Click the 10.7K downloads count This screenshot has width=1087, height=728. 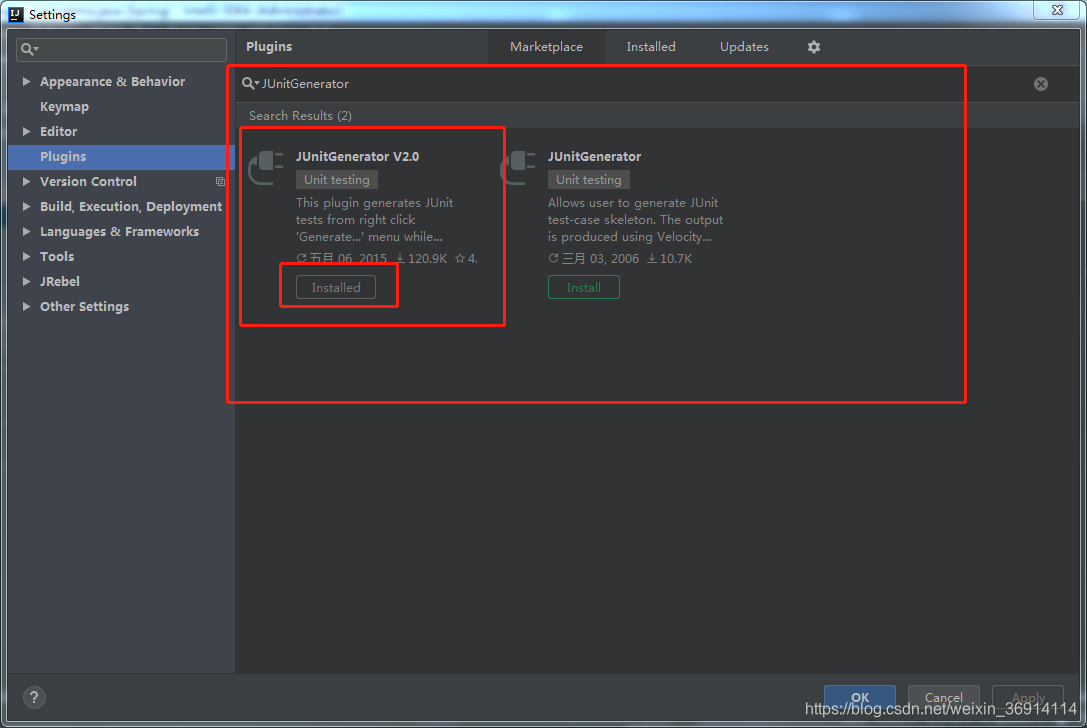point(670,259)
